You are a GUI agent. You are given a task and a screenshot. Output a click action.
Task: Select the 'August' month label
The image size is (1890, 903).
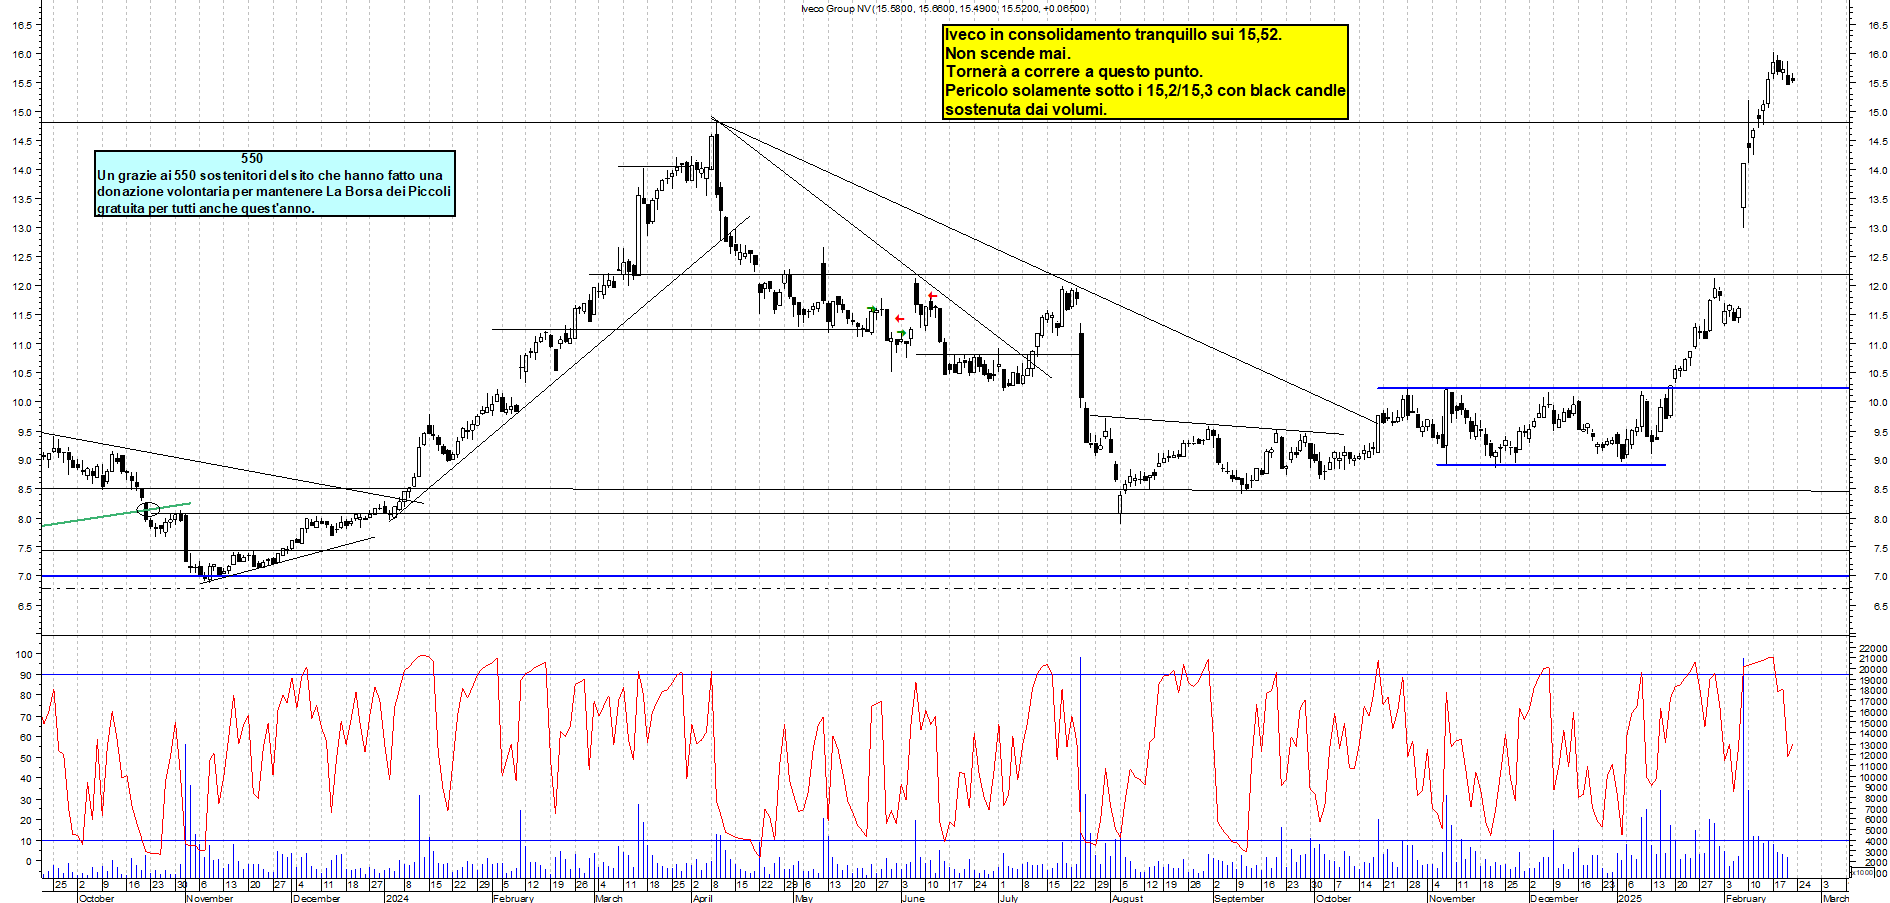click(x=1127, y=898)
